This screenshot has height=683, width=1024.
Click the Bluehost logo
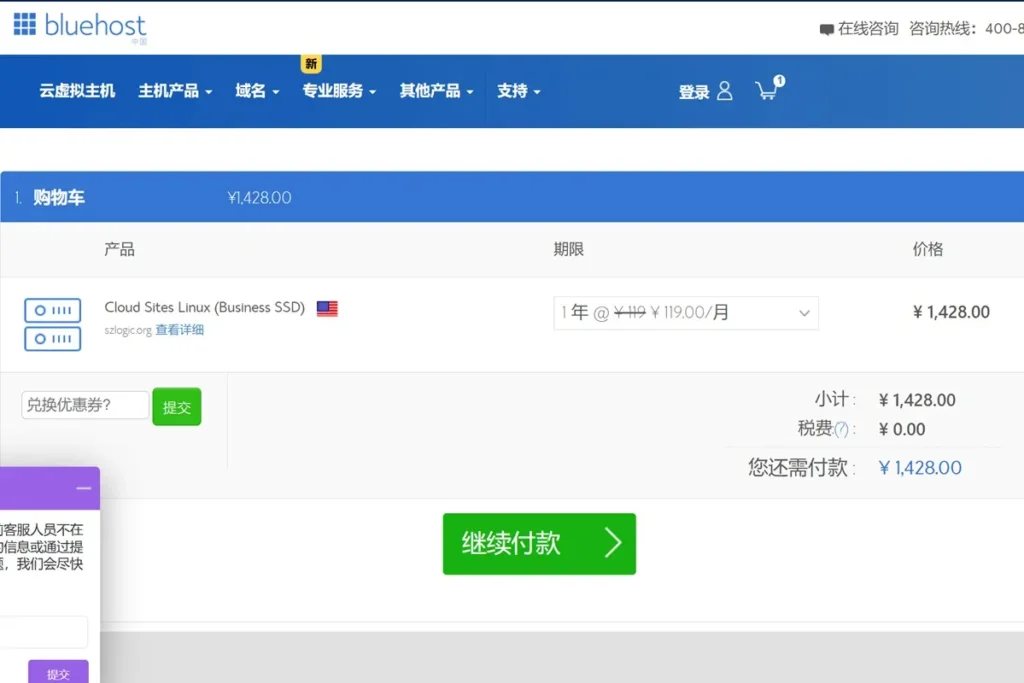click(80, 25)
